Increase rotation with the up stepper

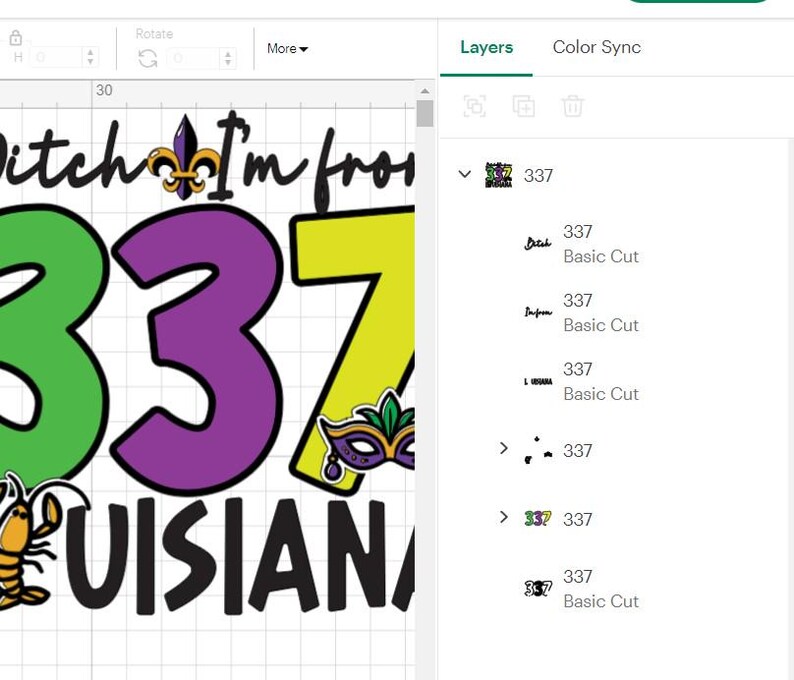click(x=228, y=54)
